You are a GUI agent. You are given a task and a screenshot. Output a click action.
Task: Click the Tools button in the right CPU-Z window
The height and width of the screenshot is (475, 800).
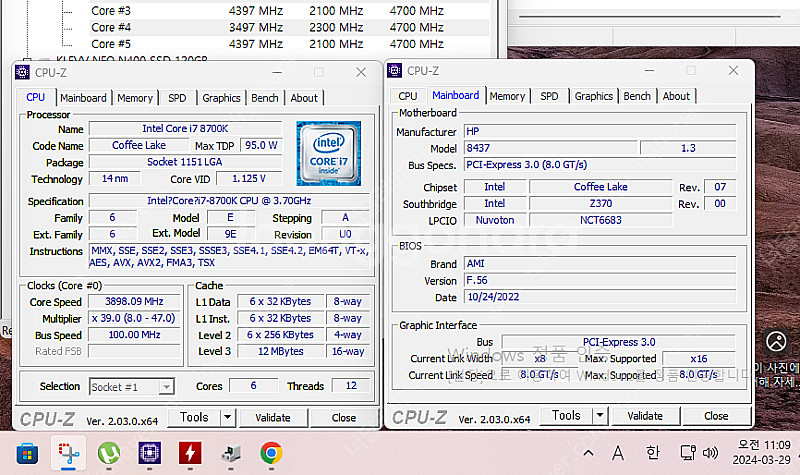click(x=566, y=416)
